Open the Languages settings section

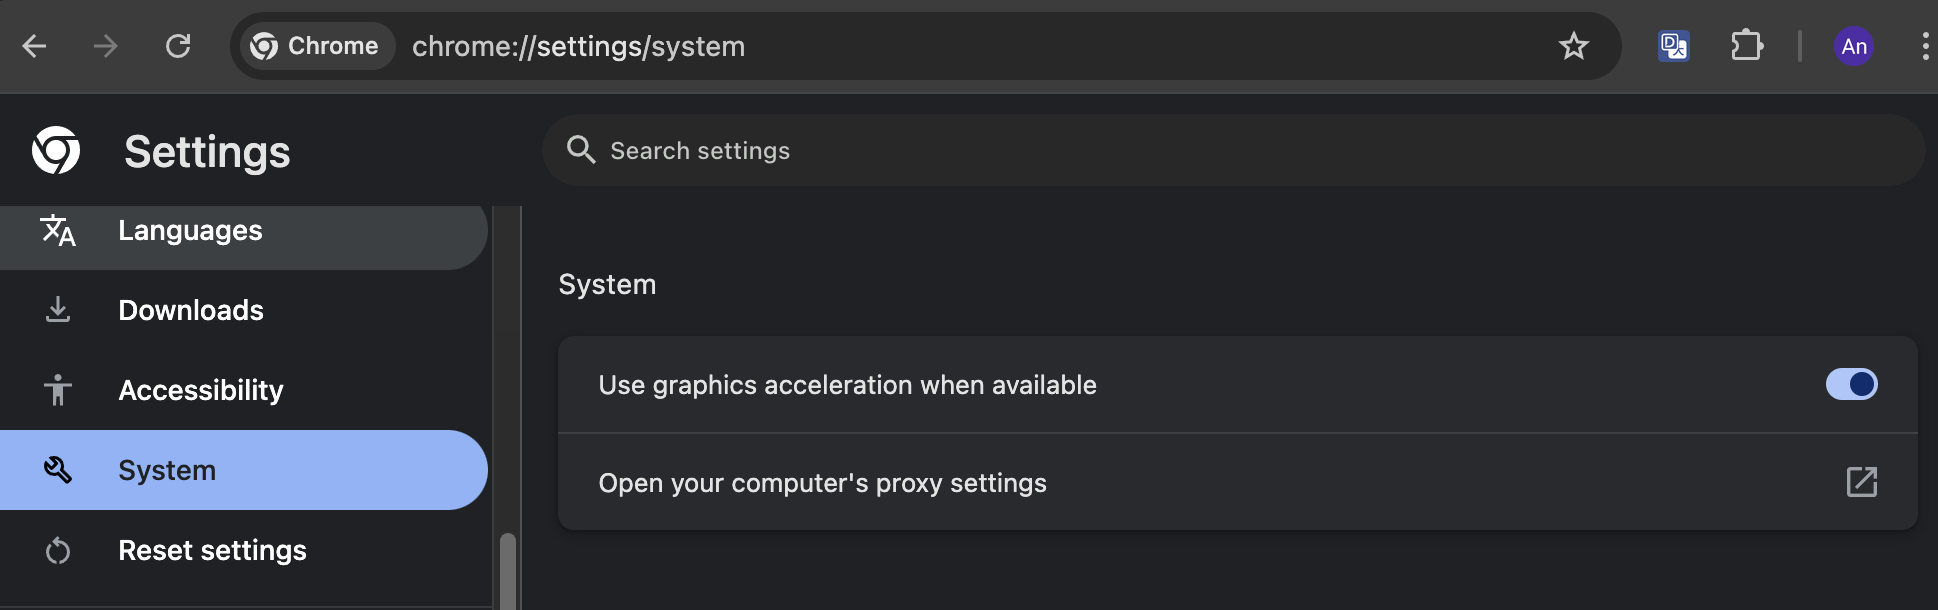tap(190, 231)
